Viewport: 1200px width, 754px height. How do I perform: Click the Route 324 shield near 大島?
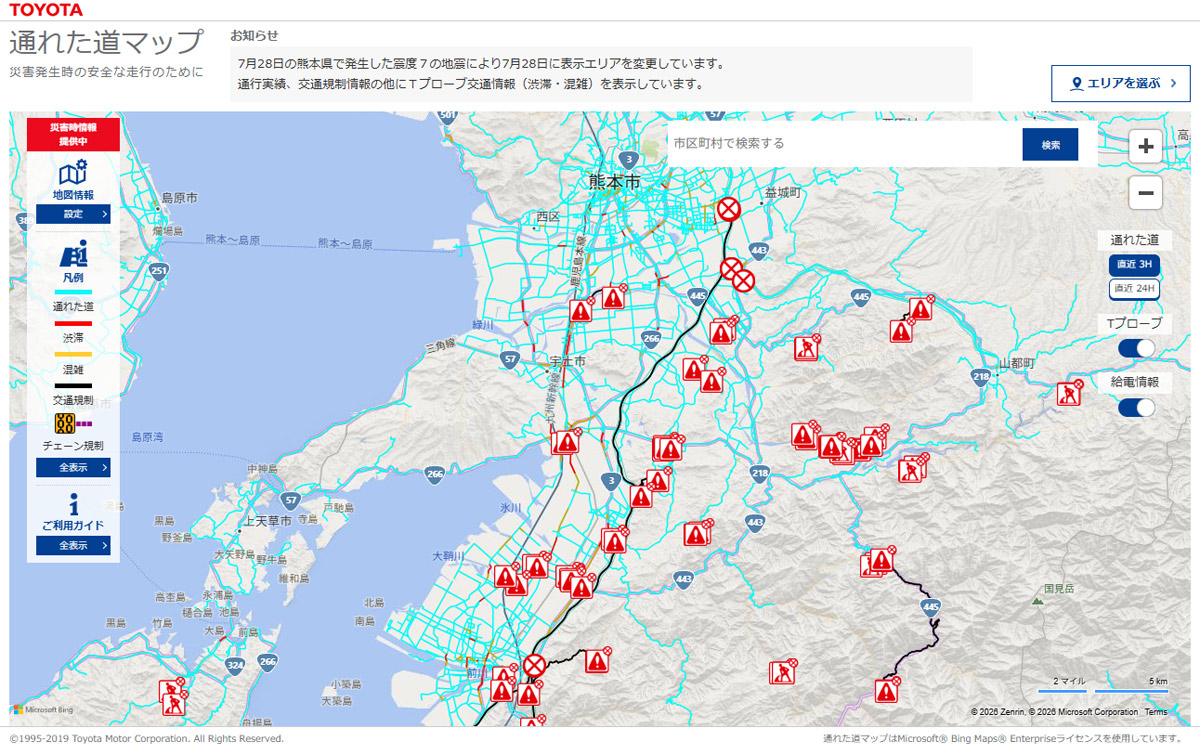click(x=236, y=664)
